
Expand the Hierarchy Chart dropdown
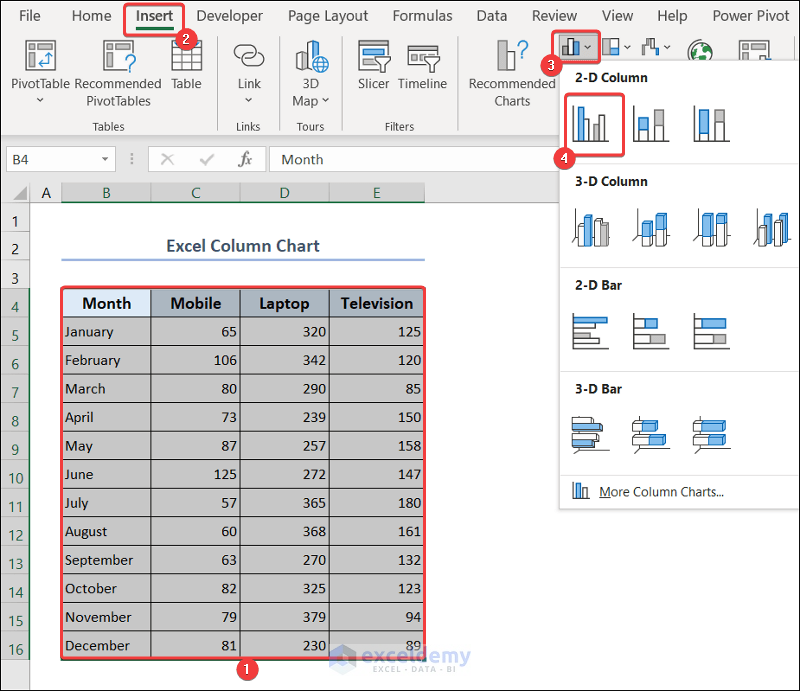click(627, 47)
